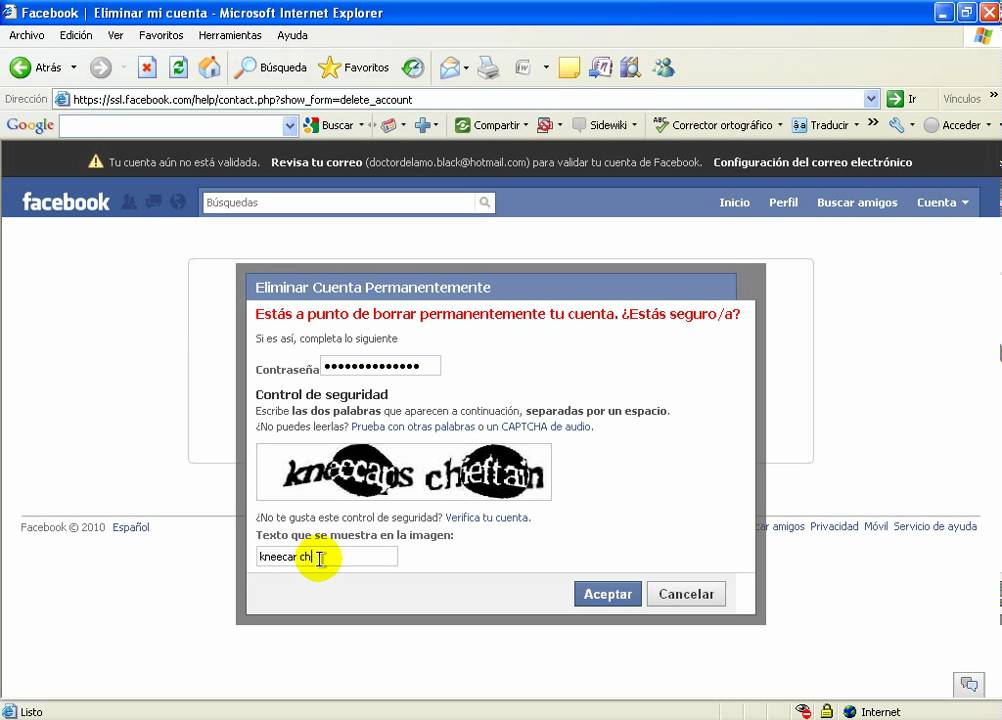The height and width of the screenshot is (720, 1002).
Task: Click 'Prueba con otras palabras' link
Action: coord(413,427)
